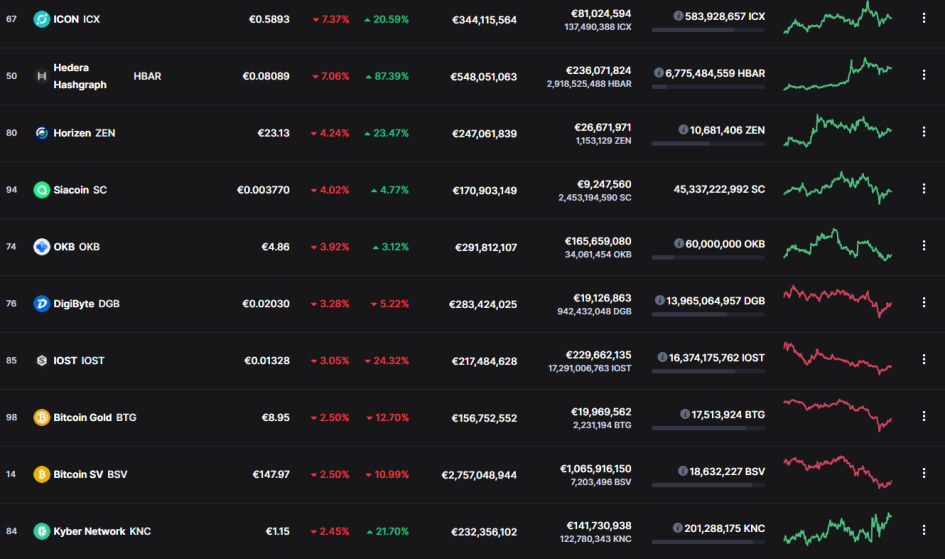Open the three-dot menu for Kyber Network
Viewport: 945px width, 559px height.
point(924,529)
